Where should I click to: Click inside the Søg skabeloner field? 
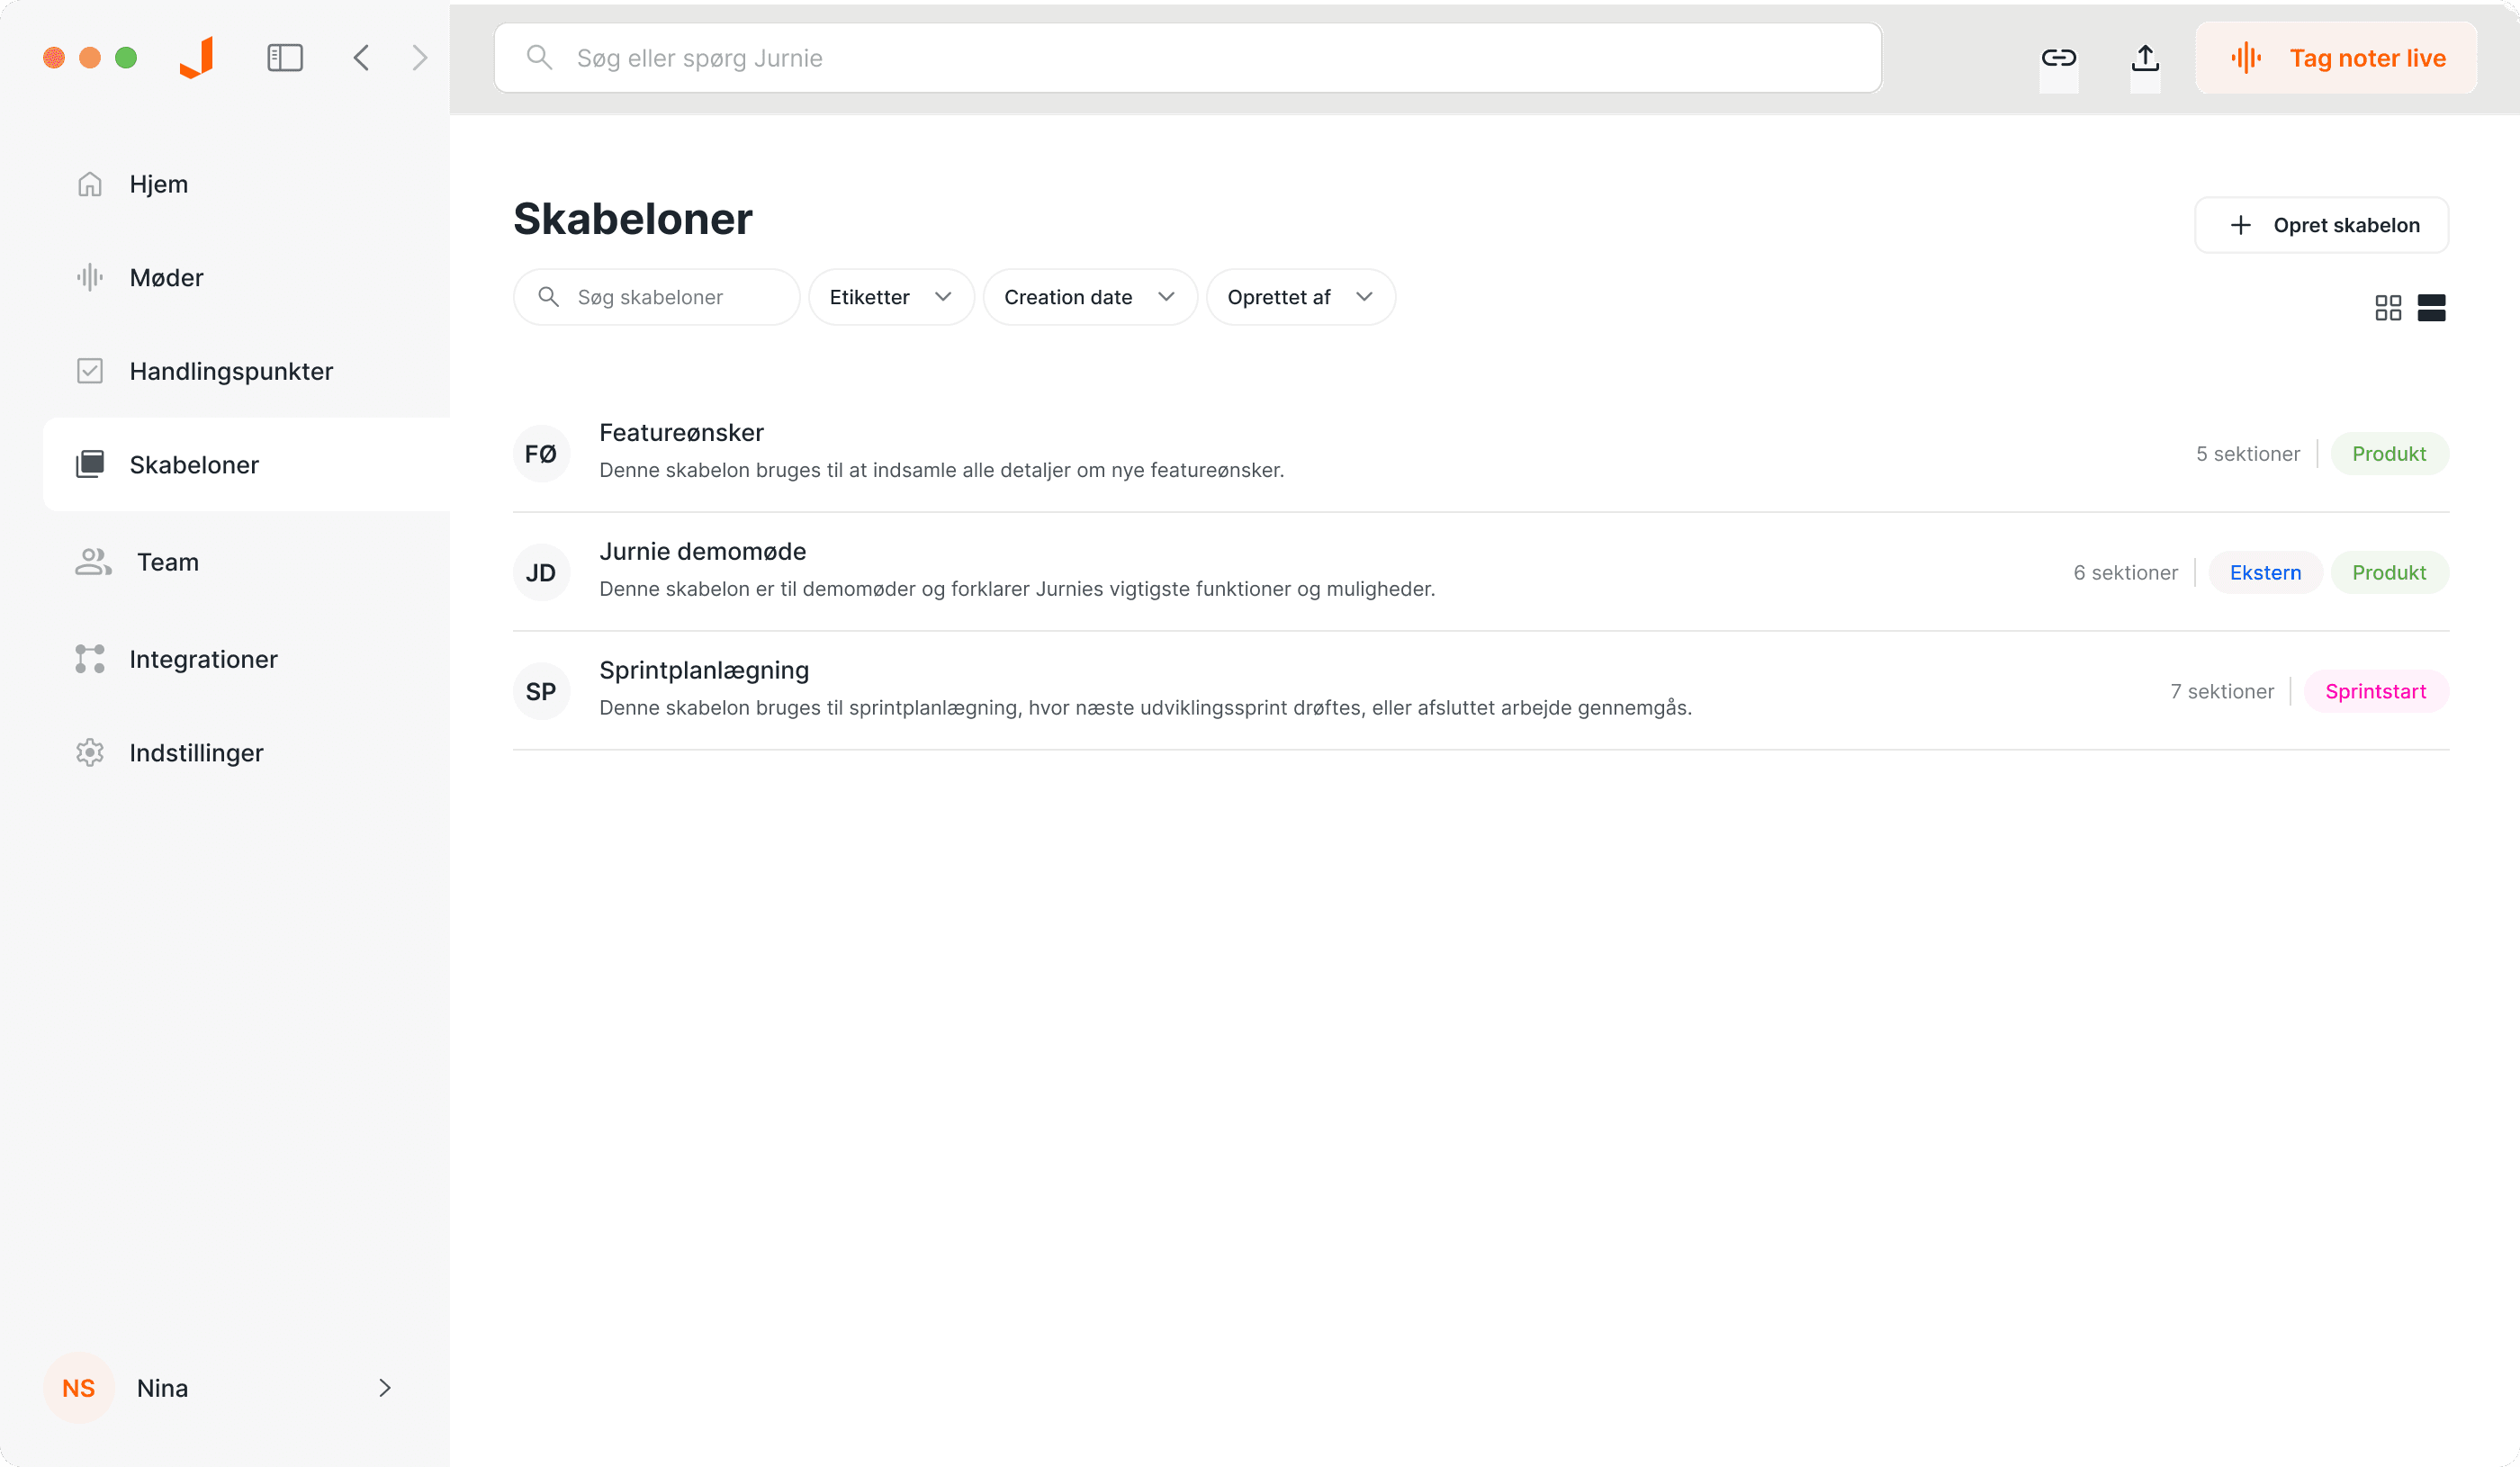tap(655, 296)
